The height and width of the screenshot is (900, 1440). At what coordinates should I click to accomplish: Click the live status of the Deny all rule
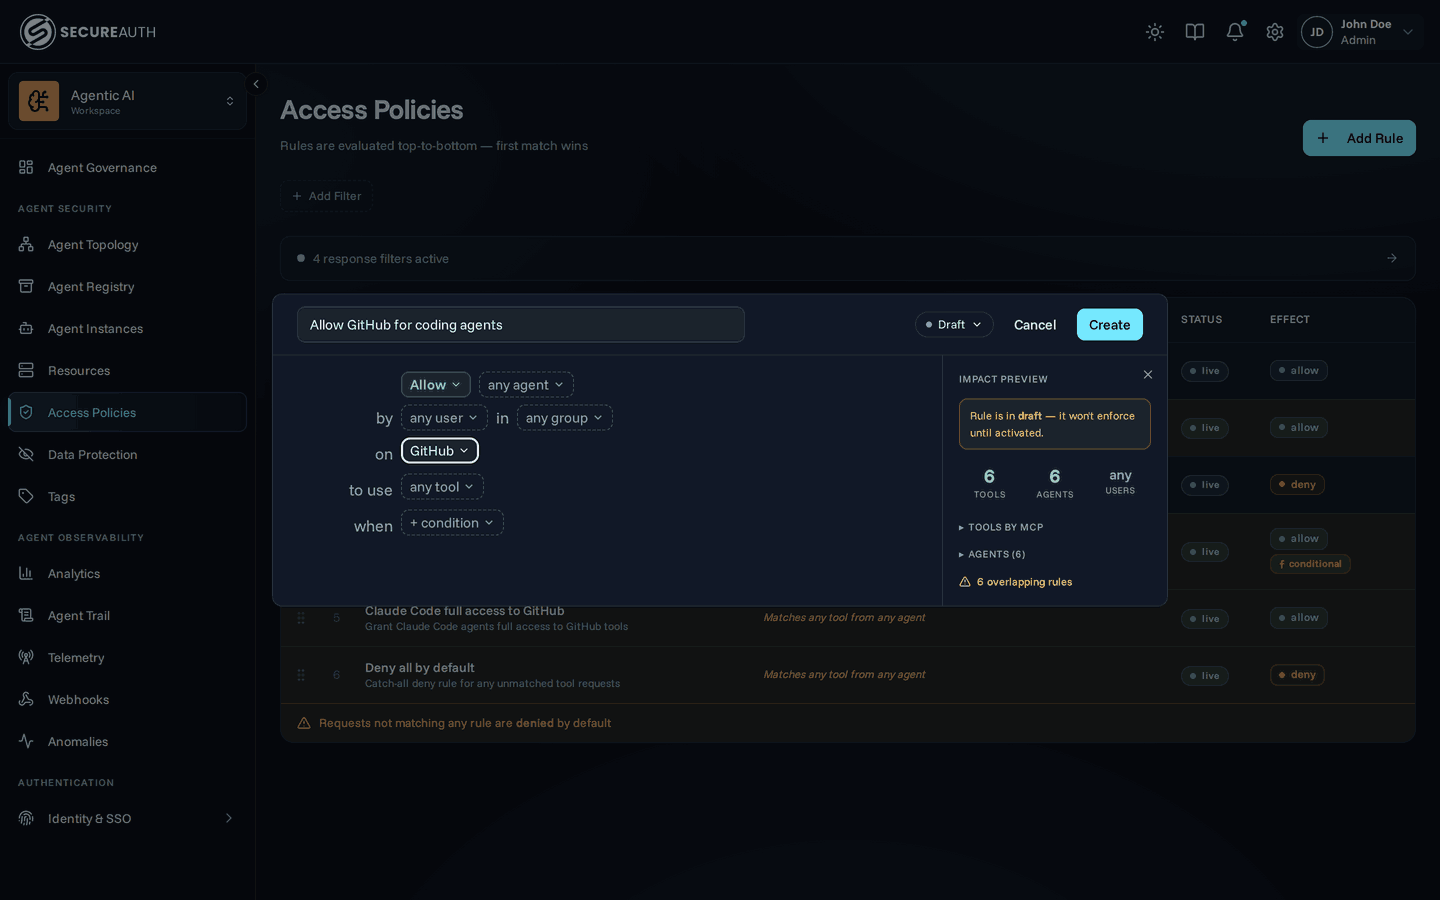[x=1204, y=676]
